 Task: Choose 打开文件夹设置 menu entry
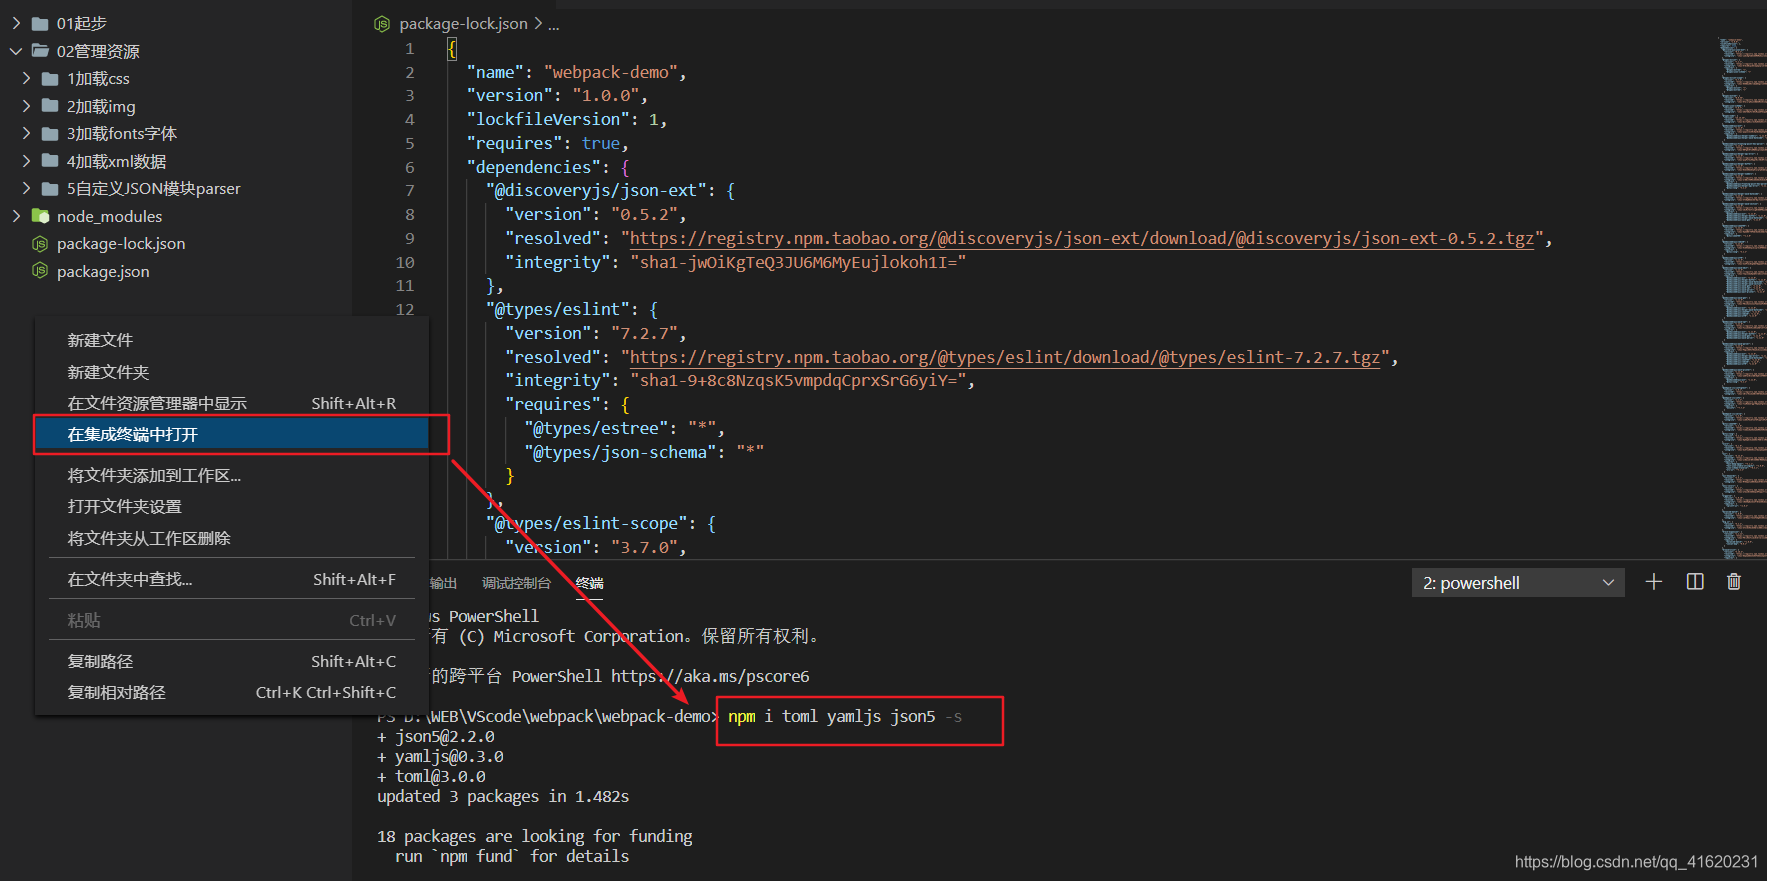coord(232,506)
